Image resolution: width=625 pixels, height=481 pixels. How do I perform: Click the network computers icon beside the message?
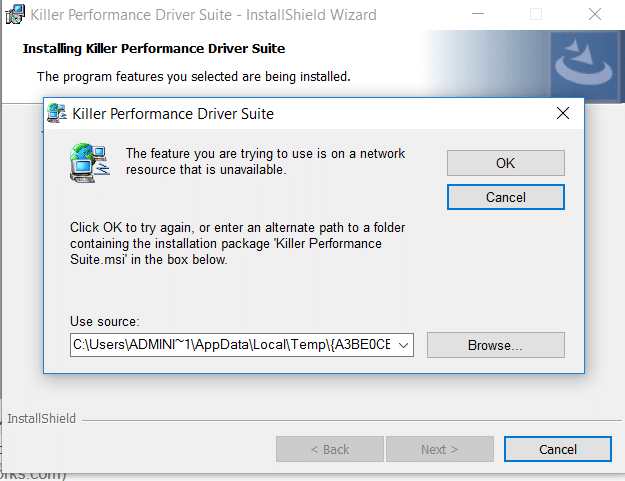click(x=88, y=163)
